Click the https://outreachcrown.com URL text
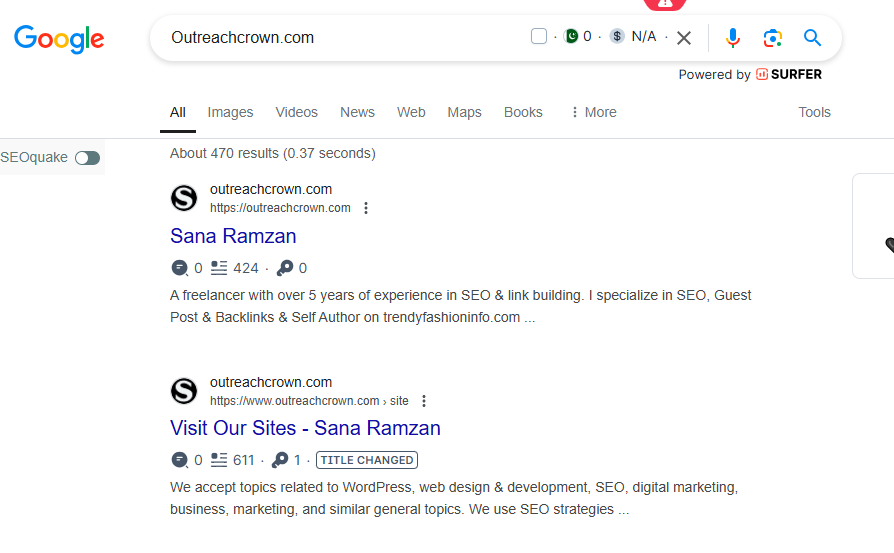This screenshot has height=553, width=894. pos(280,208)
